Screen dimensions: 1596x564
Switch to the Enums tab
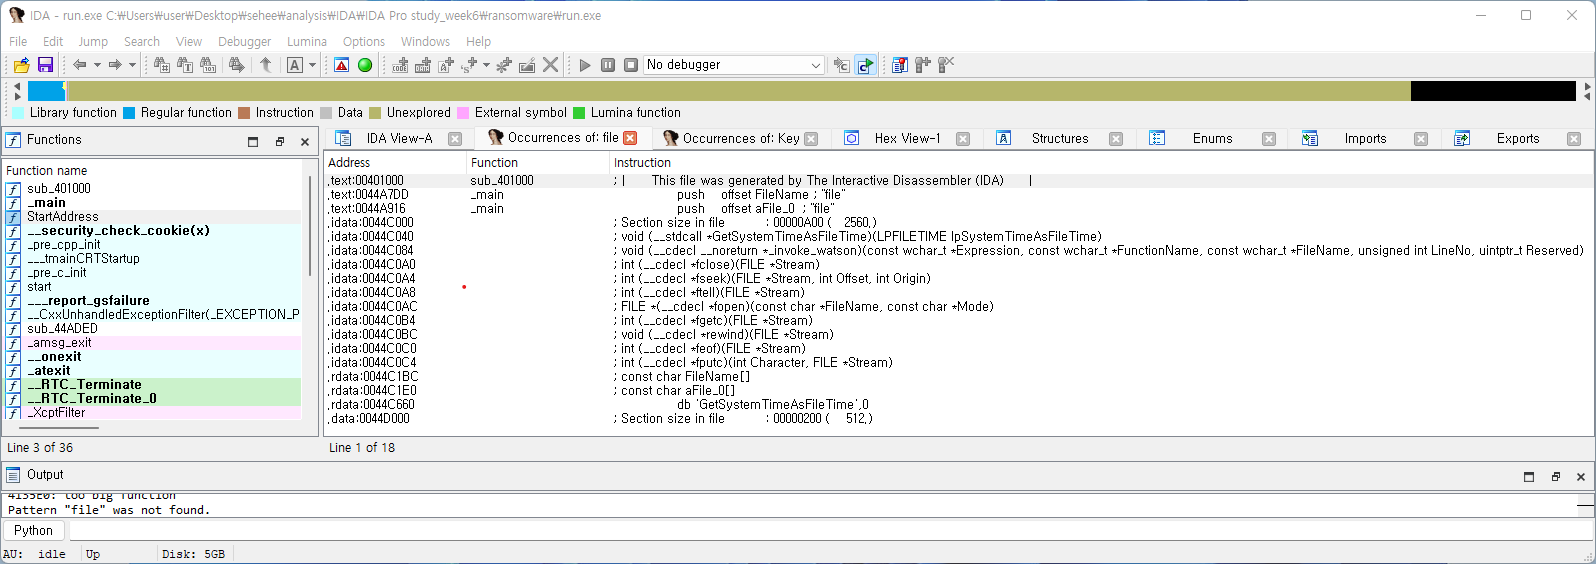1212,139
